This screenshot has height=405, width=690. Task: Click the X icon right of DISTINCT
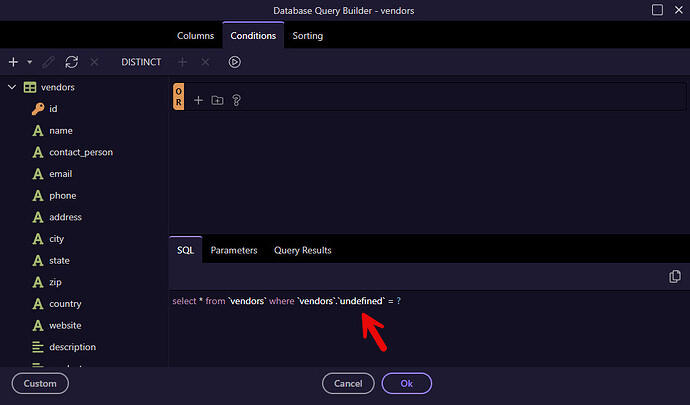[205, 62]
